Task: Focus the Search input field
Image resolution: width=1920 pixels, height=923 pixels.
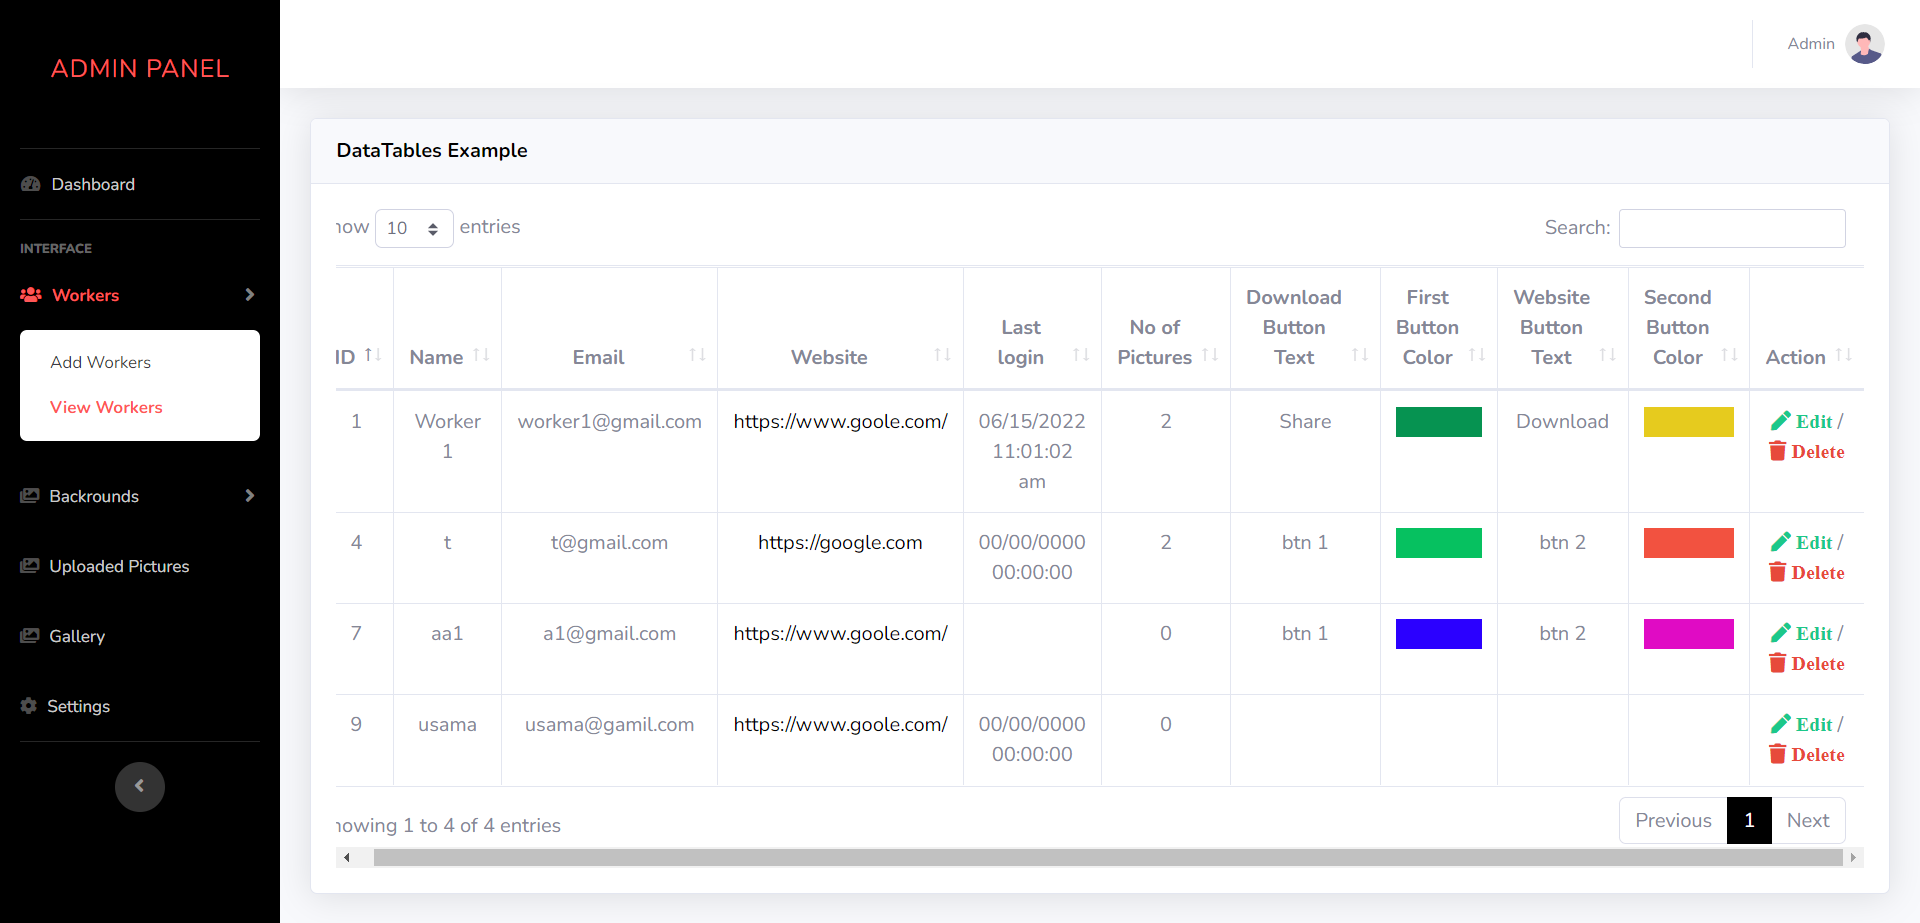Action: coord(1731,228)
